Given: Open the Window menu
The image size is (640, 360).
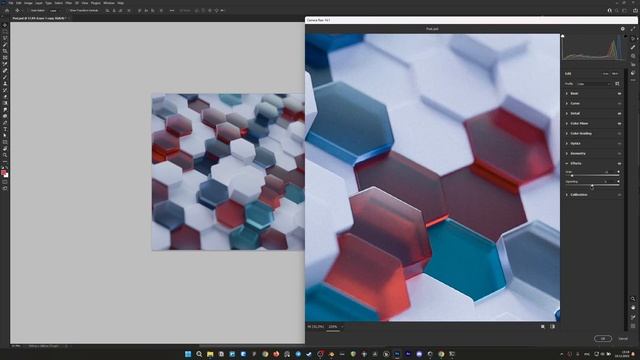Looking at the screenshot, I should tap(109, 3).
